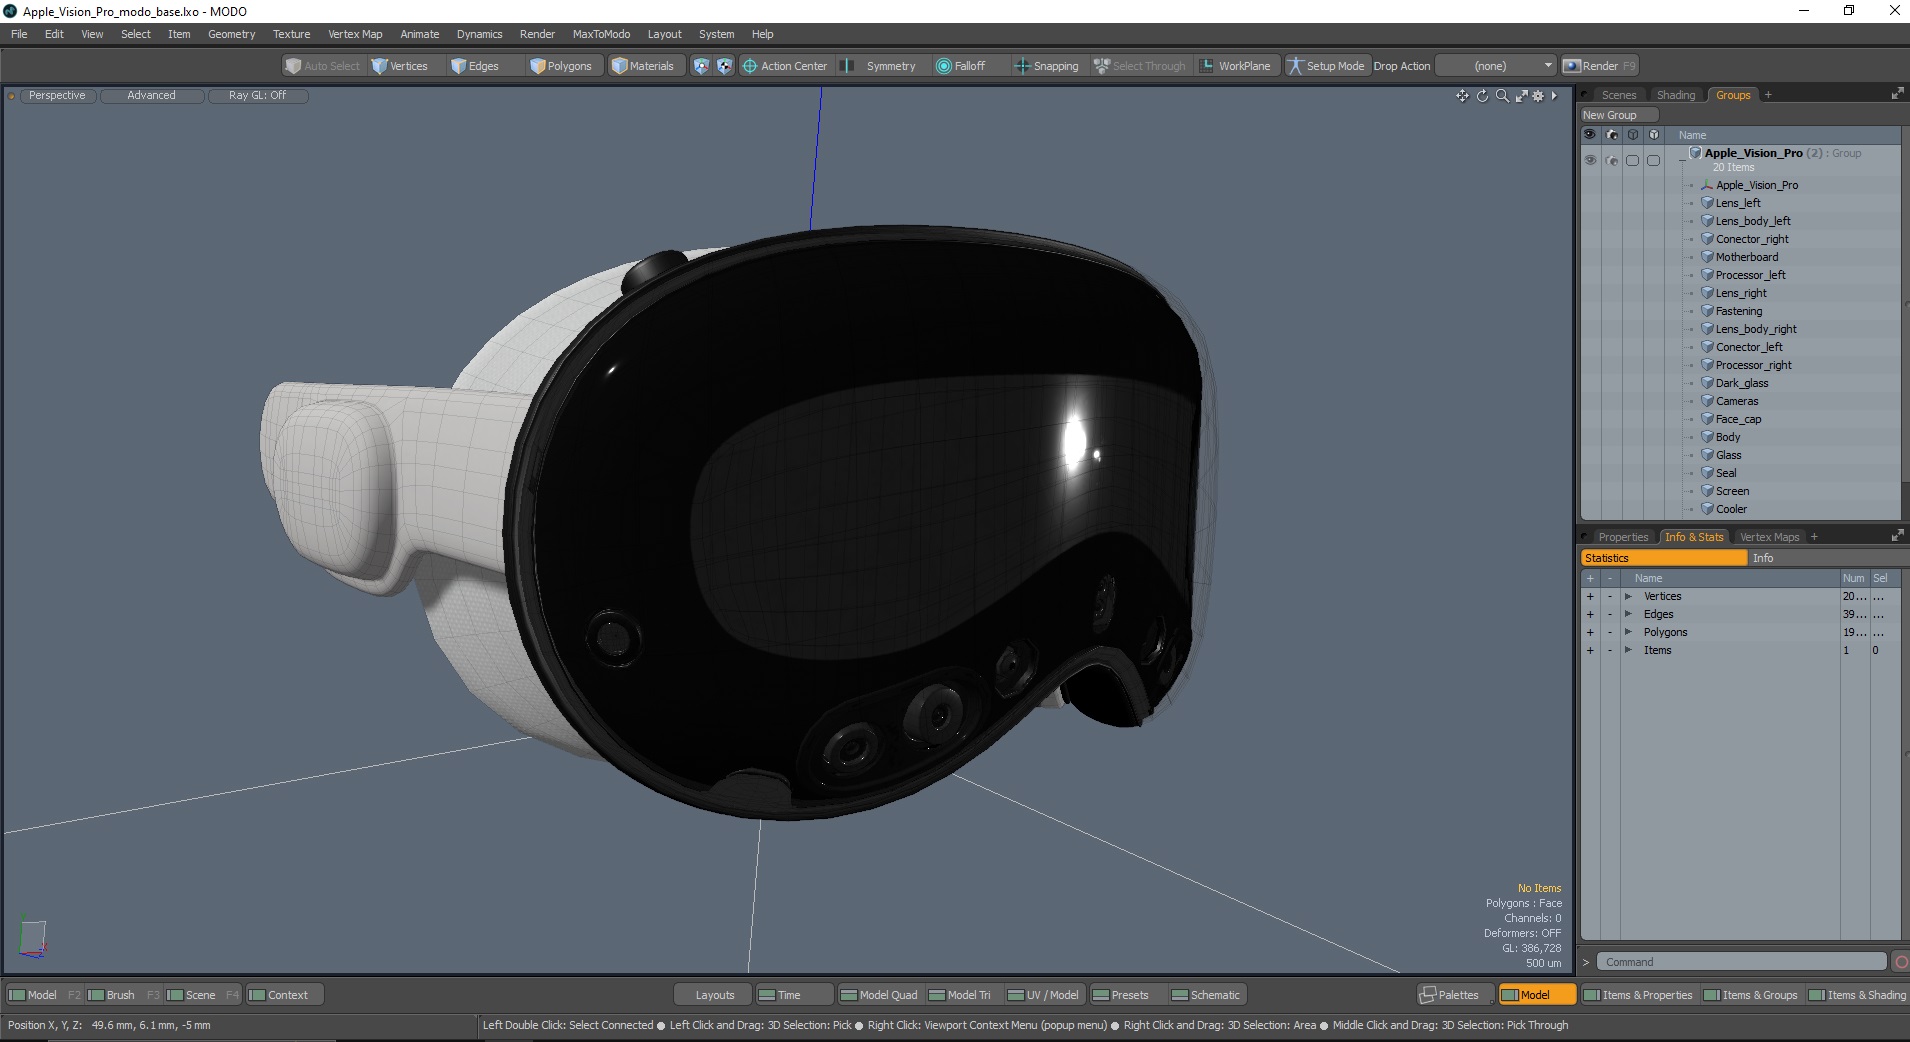Add a new tab next to Groups
This screenshot has height=1042, width=1910.
tap(1768, 95)
